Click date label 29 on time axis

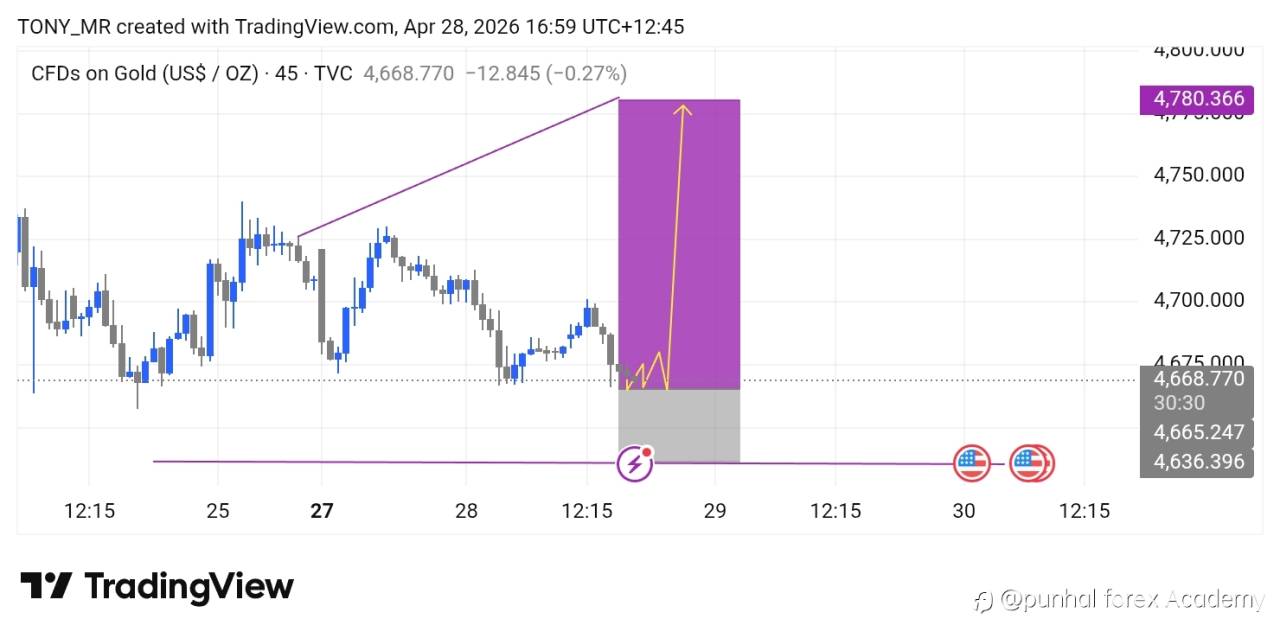(x=715, y=511)
